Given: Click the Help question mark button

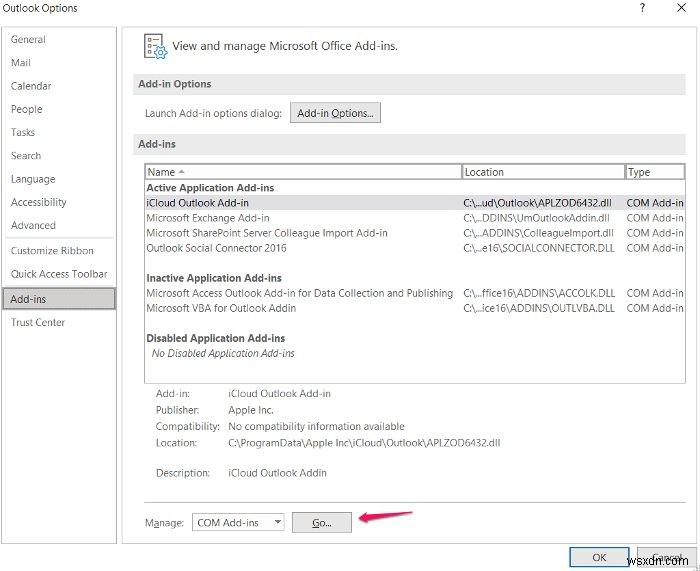Looking at the screenshot, I should (x=642, y=8).
